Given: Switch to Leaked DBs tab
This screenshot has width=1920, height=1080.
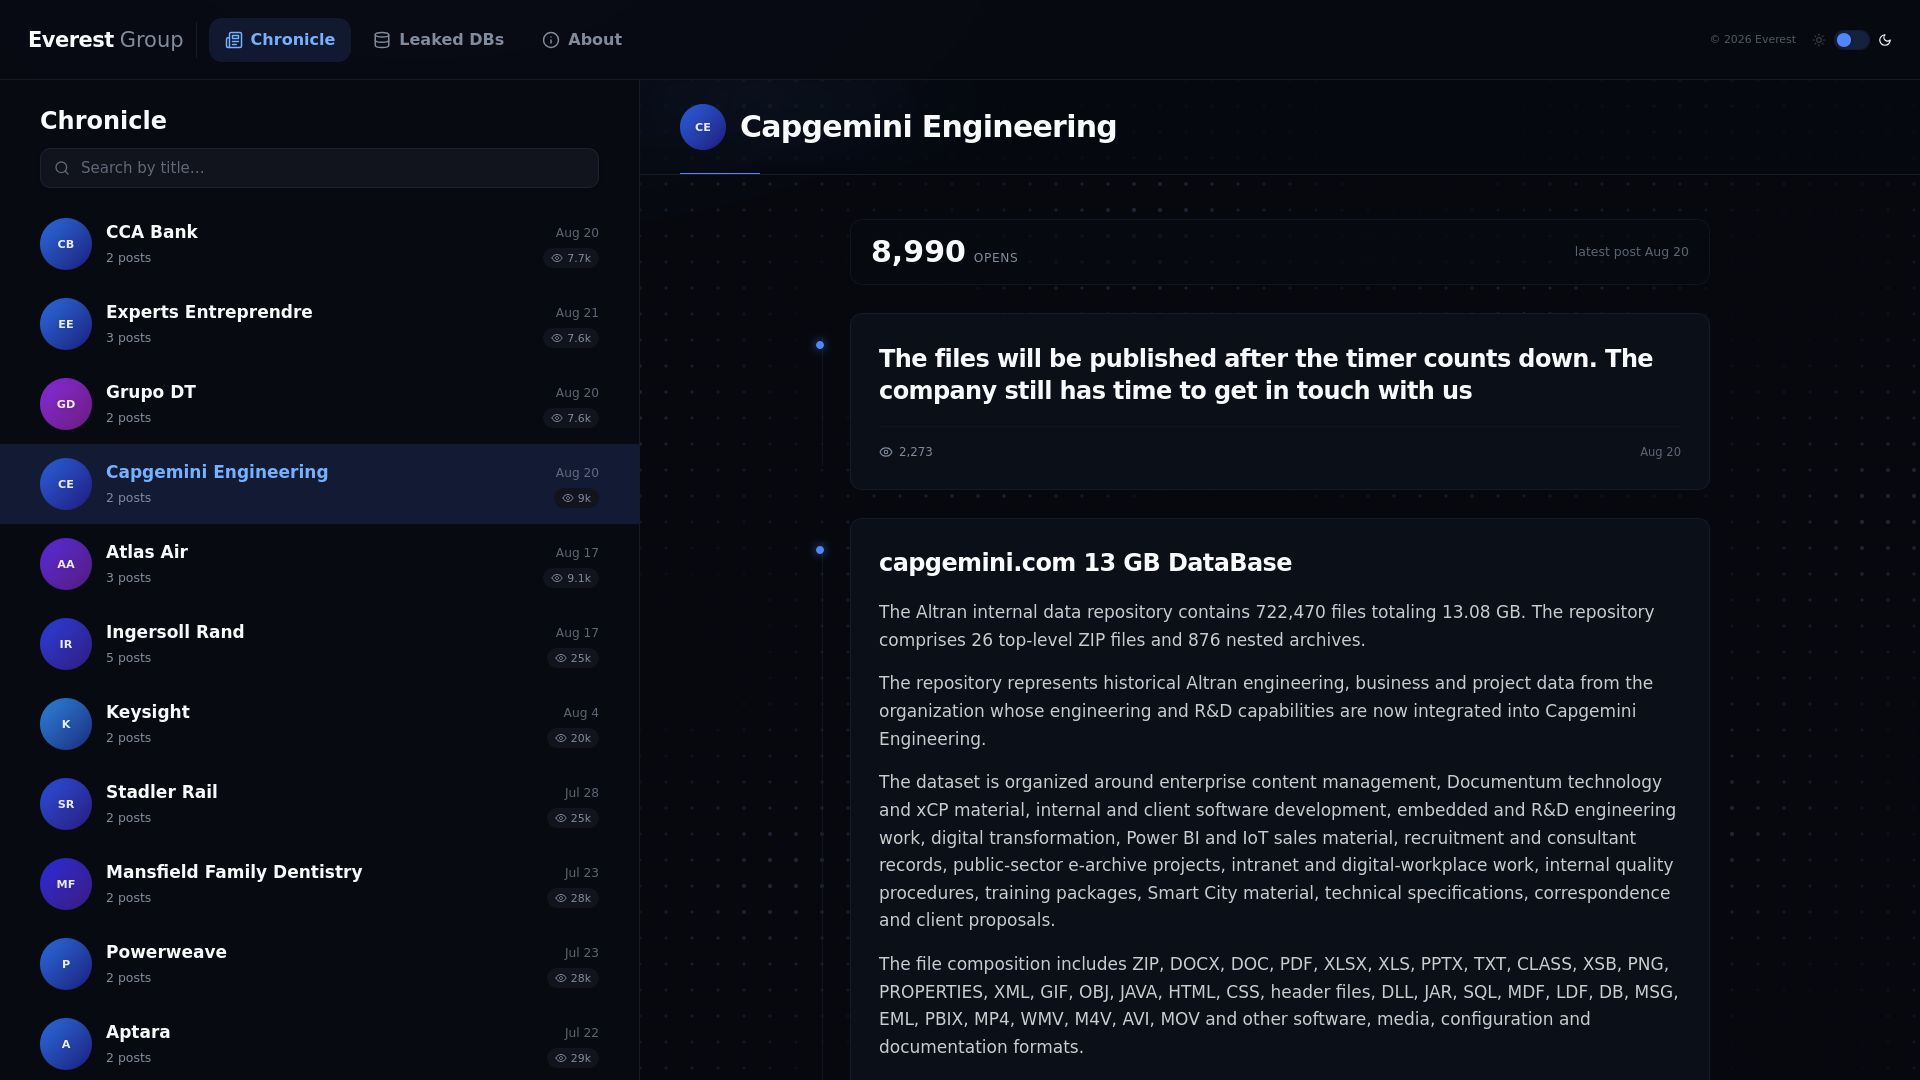Looking at the screenshot, I should 439,40.
